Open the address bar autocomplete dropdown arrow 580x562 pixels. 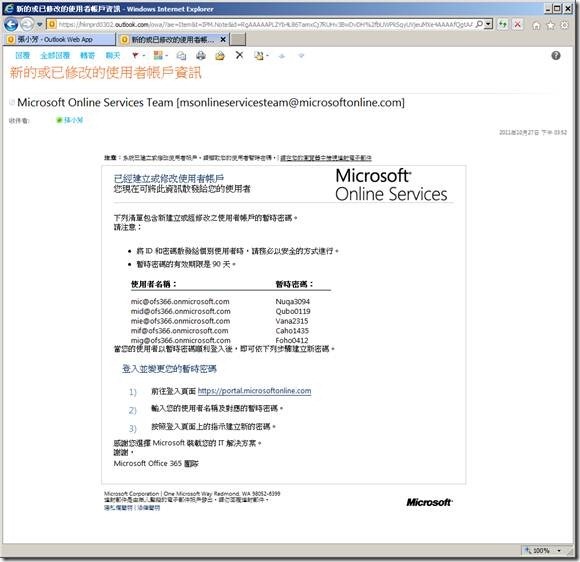point(489,24)
